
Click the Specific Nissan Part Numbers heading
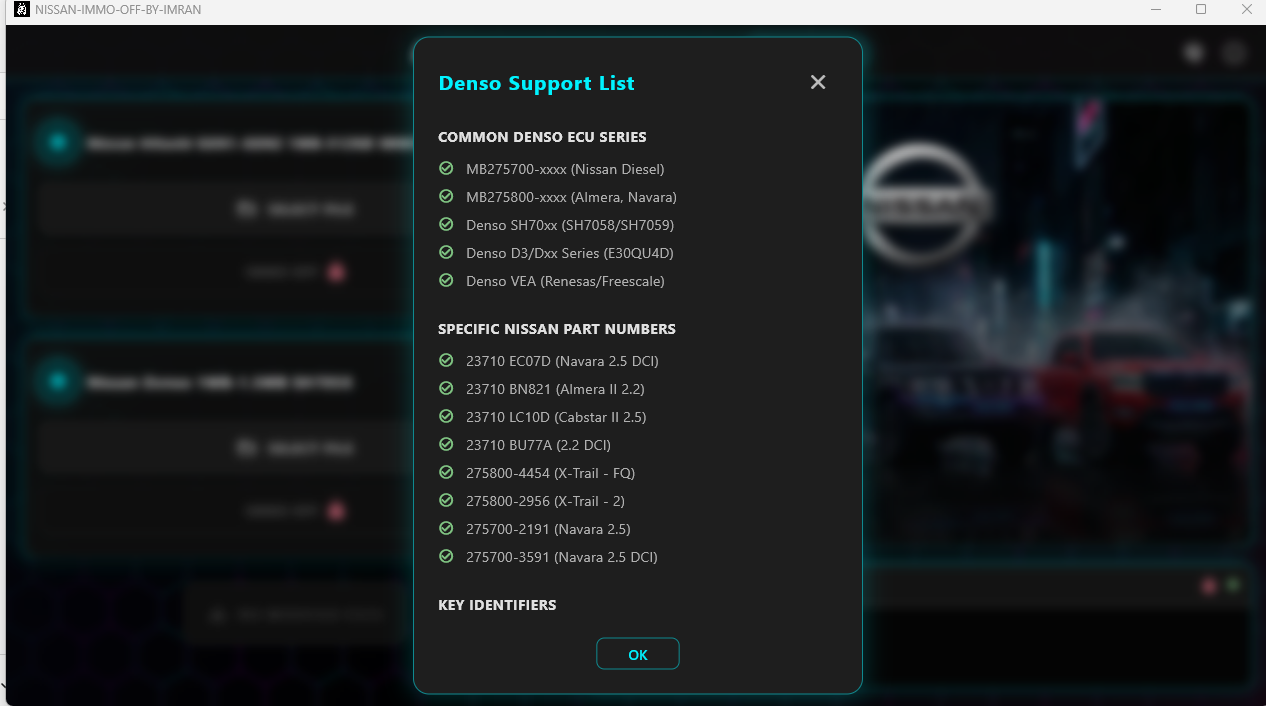coord(557,329)
